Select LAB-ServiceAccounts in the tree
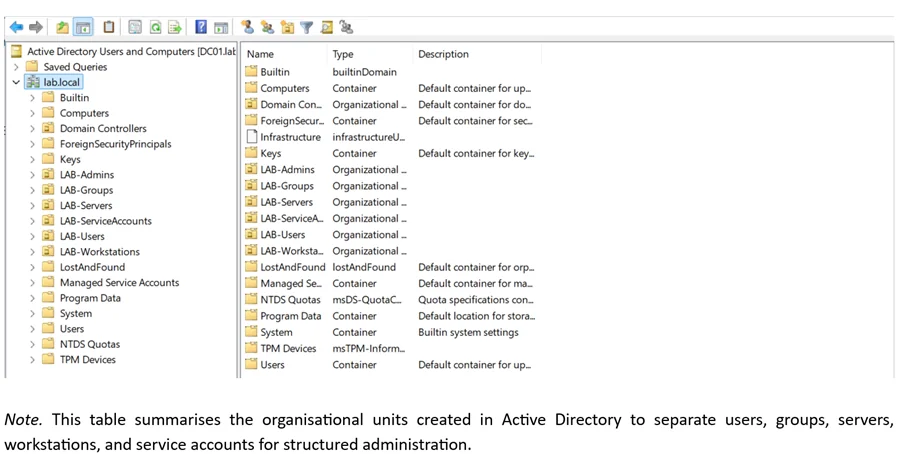Screen dimensions: 903x454 tap(105, 221)
